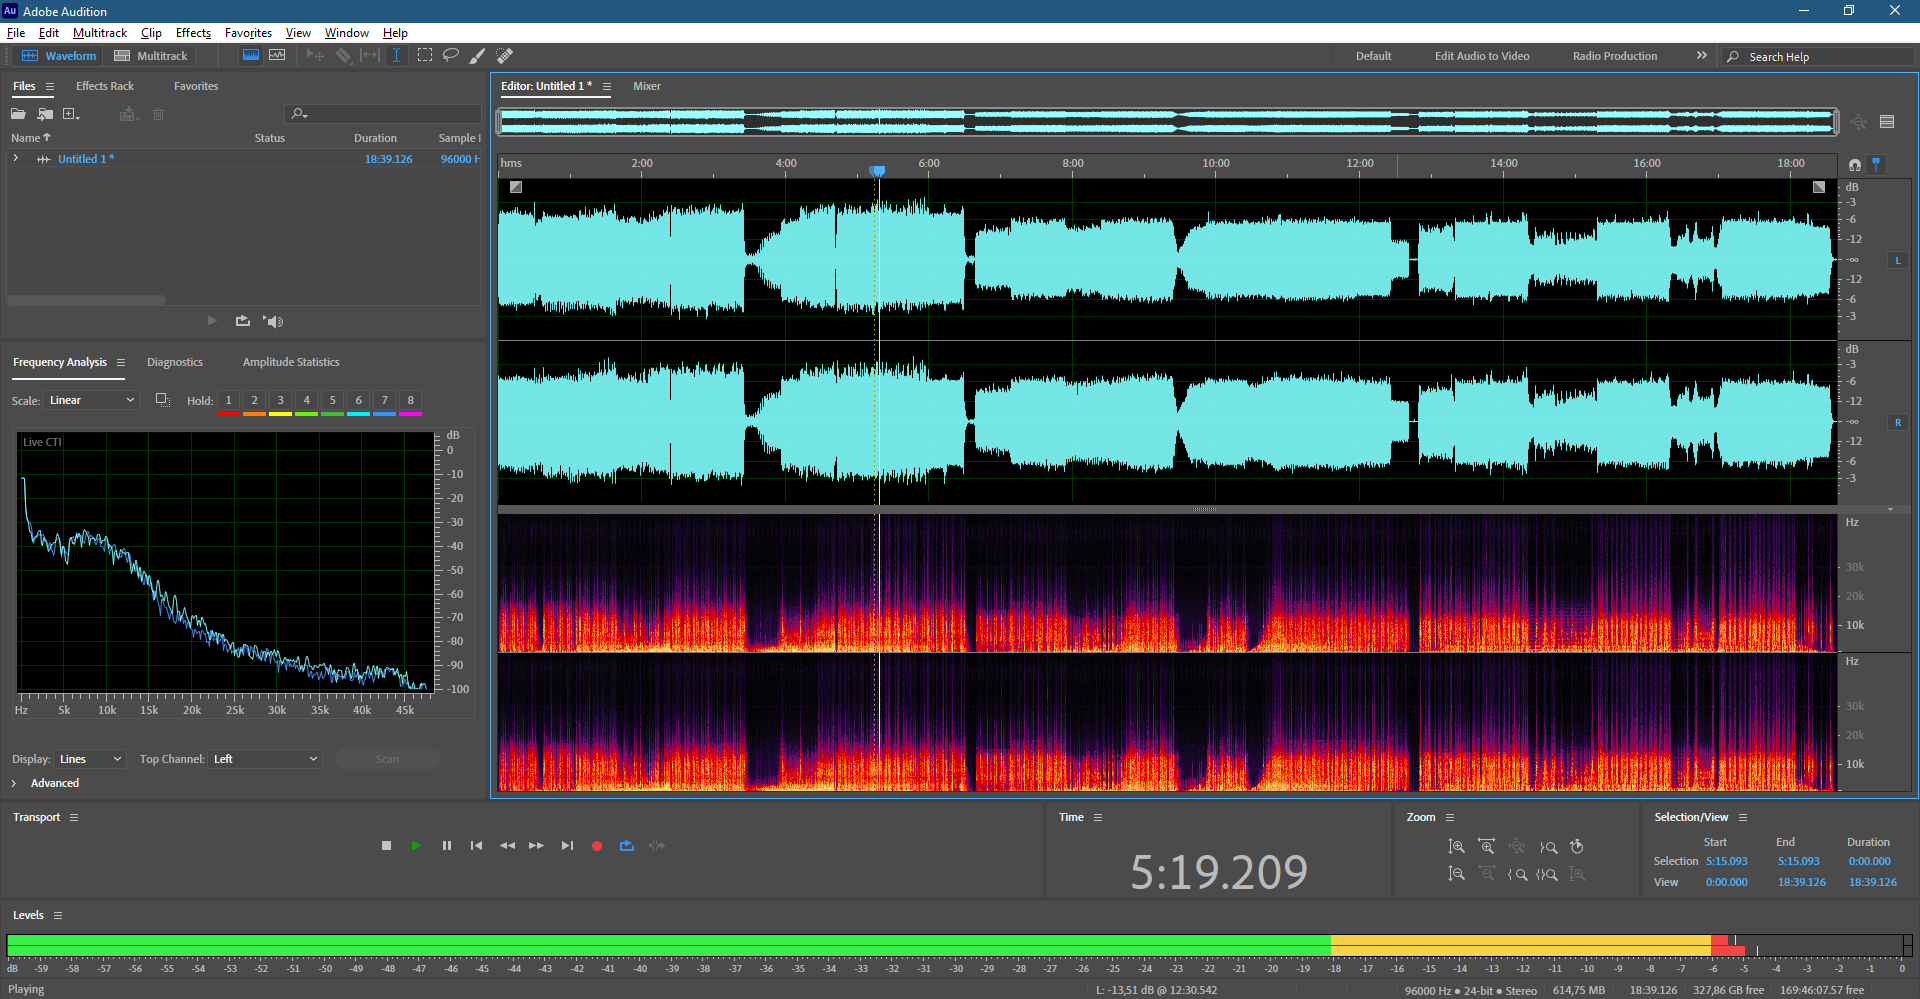Switch to the Effects Rack tab
The width and height of the screenshot is (1920, 999).
(105, 86)
